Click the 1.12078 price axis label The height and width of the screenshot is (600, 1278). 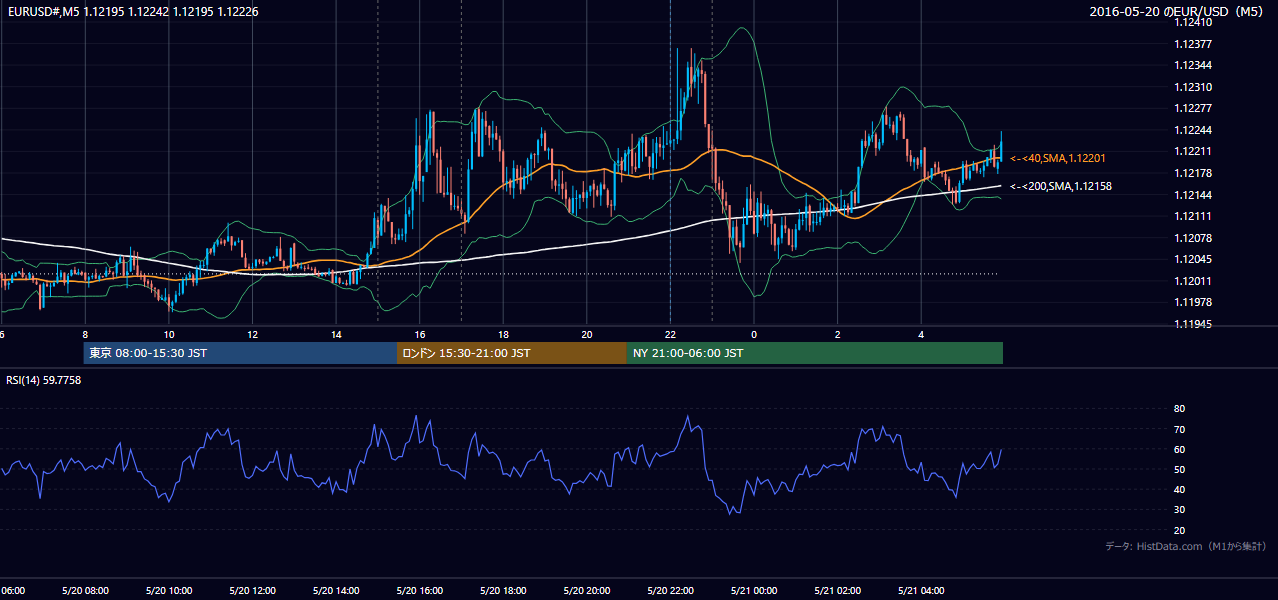click(1192, 238)
